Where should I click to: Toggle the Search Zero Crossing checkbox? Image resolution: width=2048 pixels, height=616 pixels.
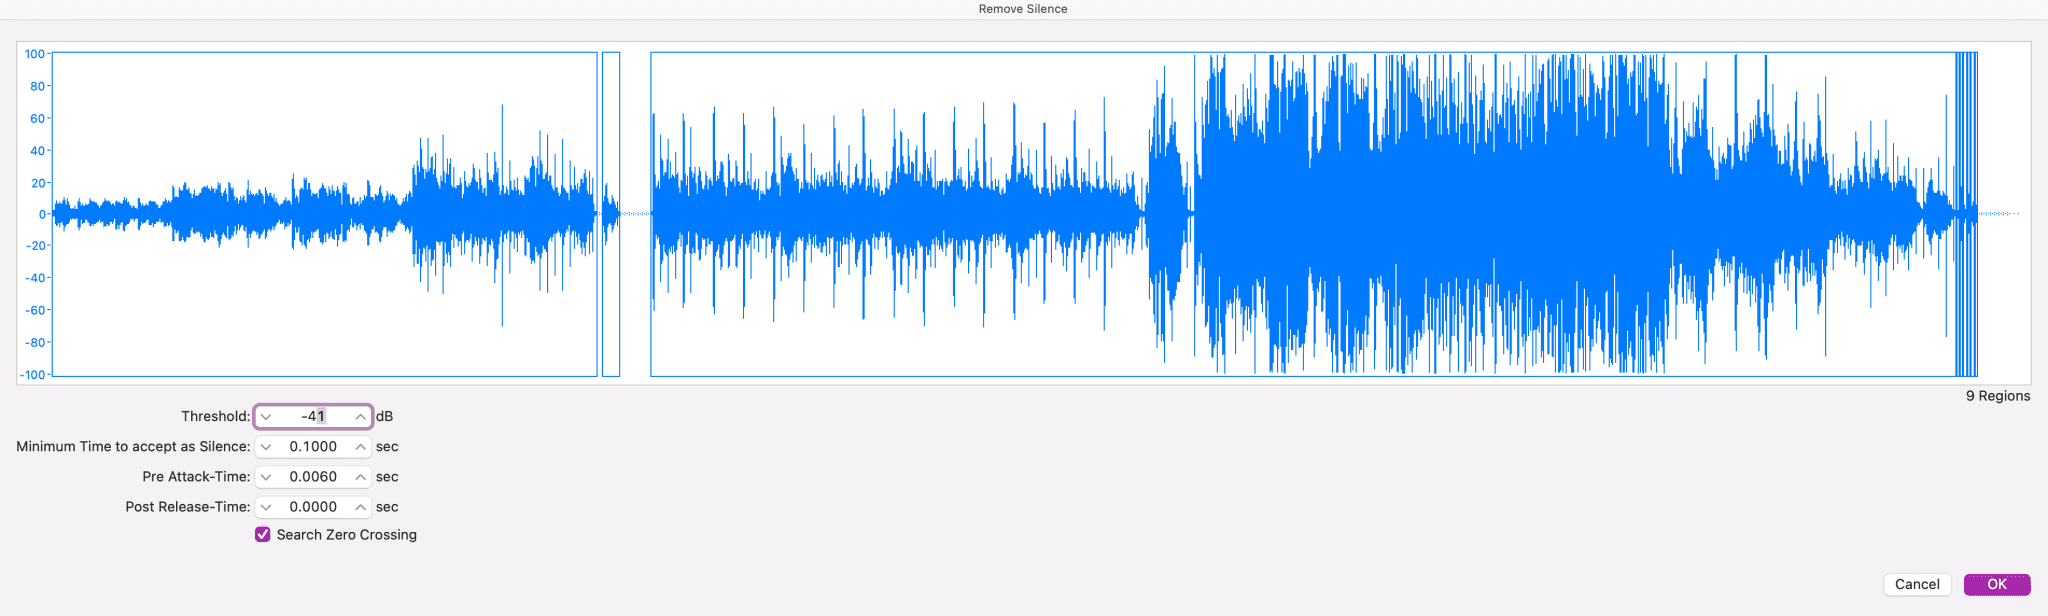point(263,535)
